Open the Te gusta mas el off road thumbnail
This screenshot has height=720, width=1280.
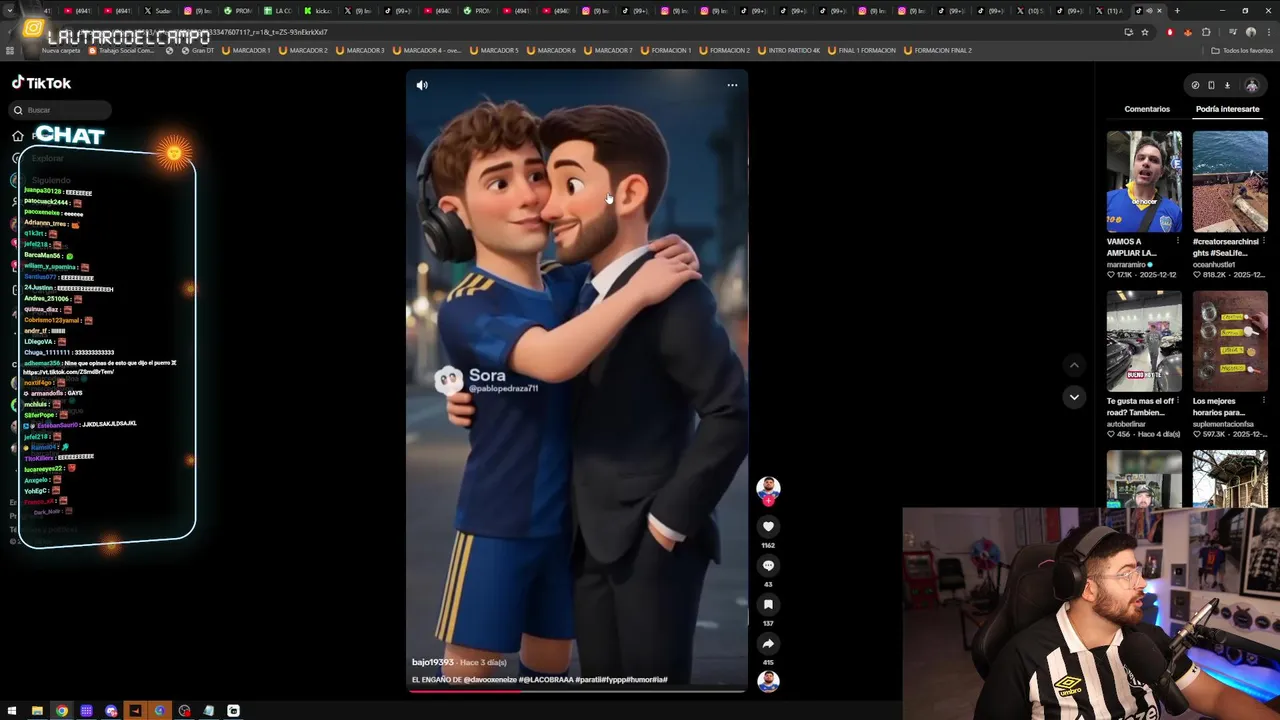coord(1144,341)
